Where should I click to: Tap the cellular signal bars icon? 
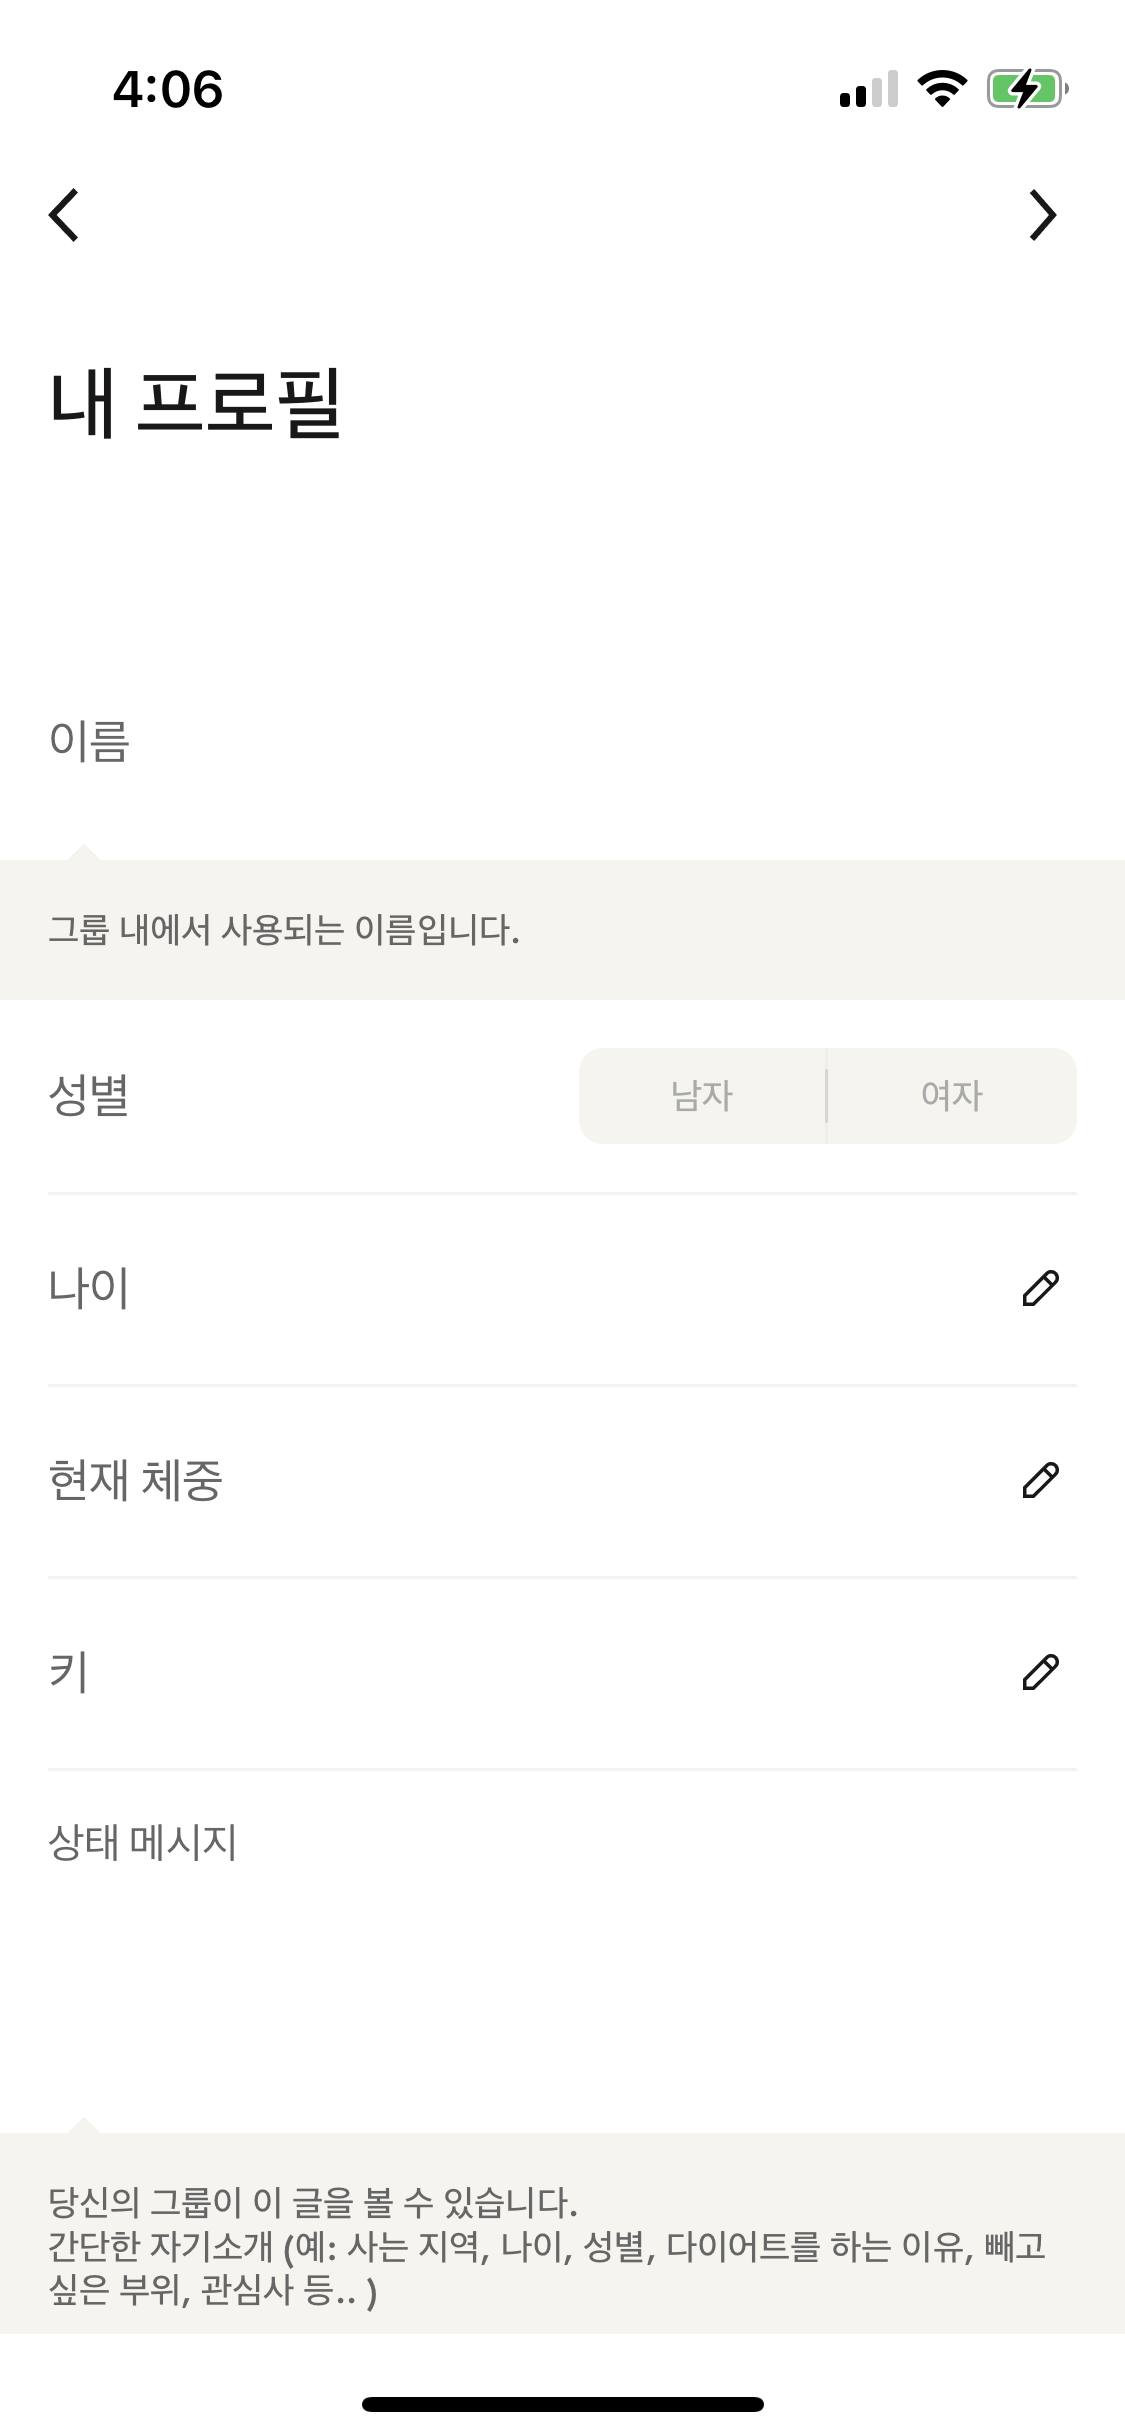point(868,90)
